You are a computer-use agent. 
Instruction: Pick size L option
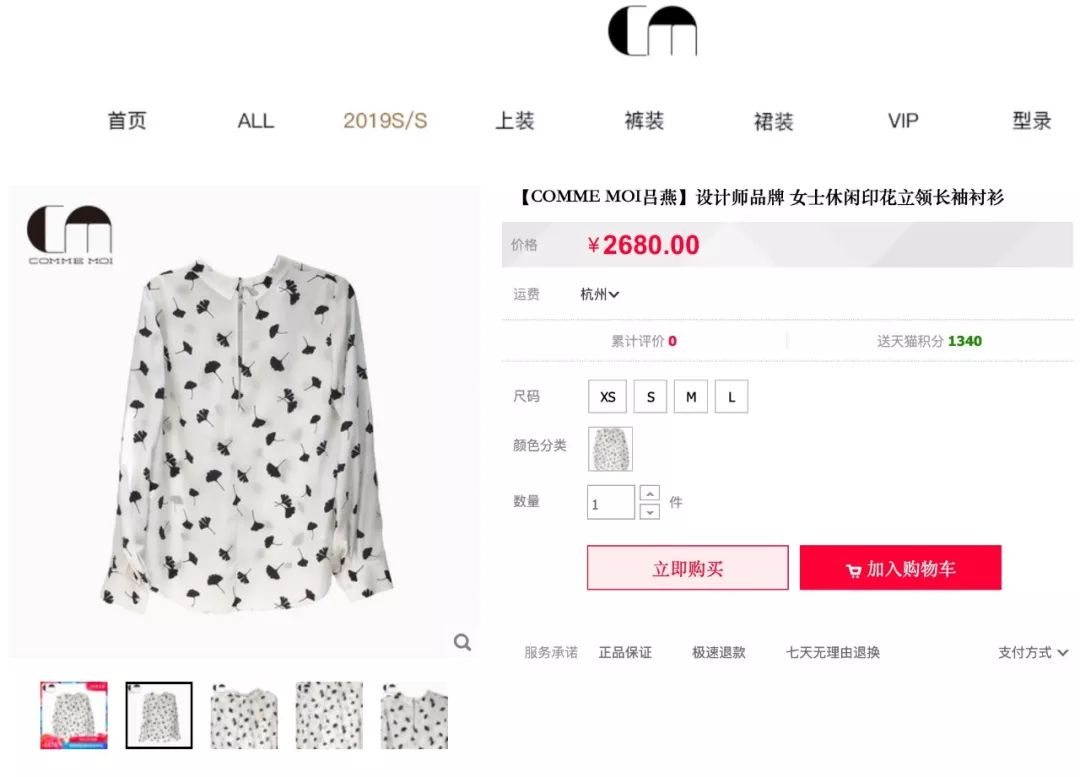coord(731,397)
